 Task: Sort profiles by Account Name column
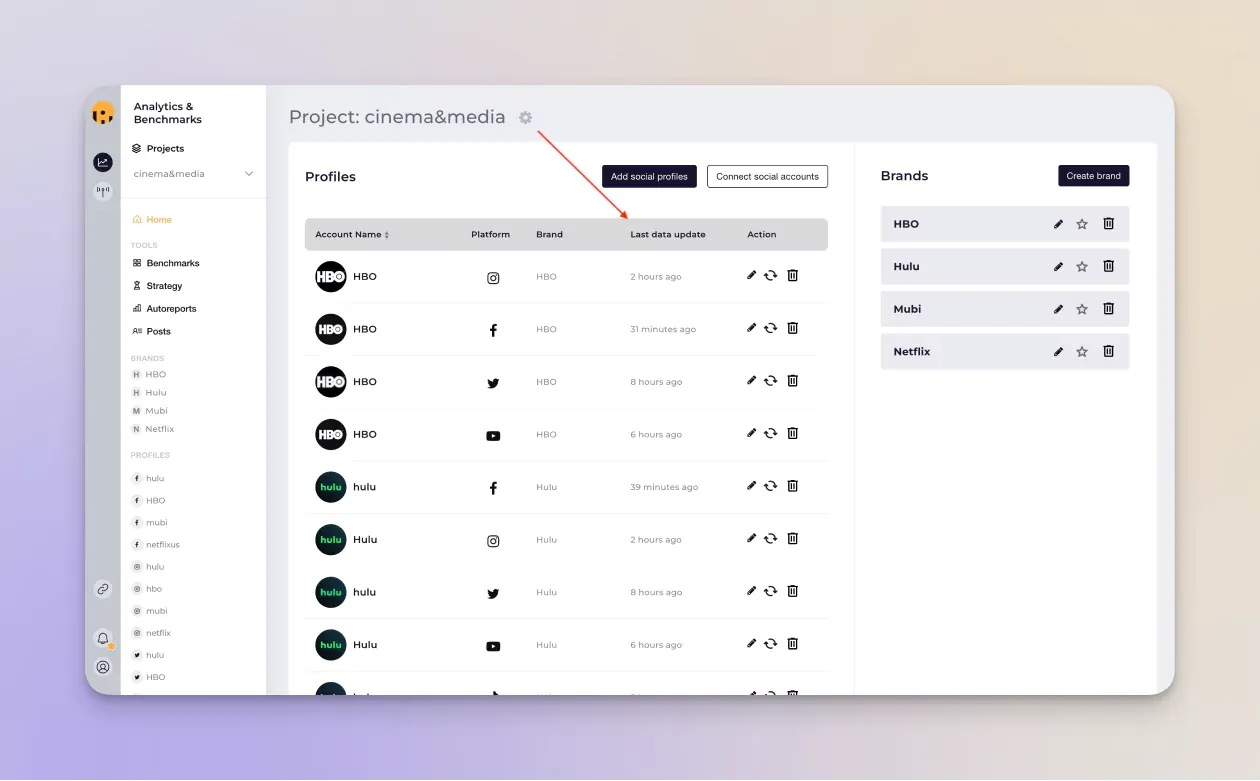click(352, 235)
